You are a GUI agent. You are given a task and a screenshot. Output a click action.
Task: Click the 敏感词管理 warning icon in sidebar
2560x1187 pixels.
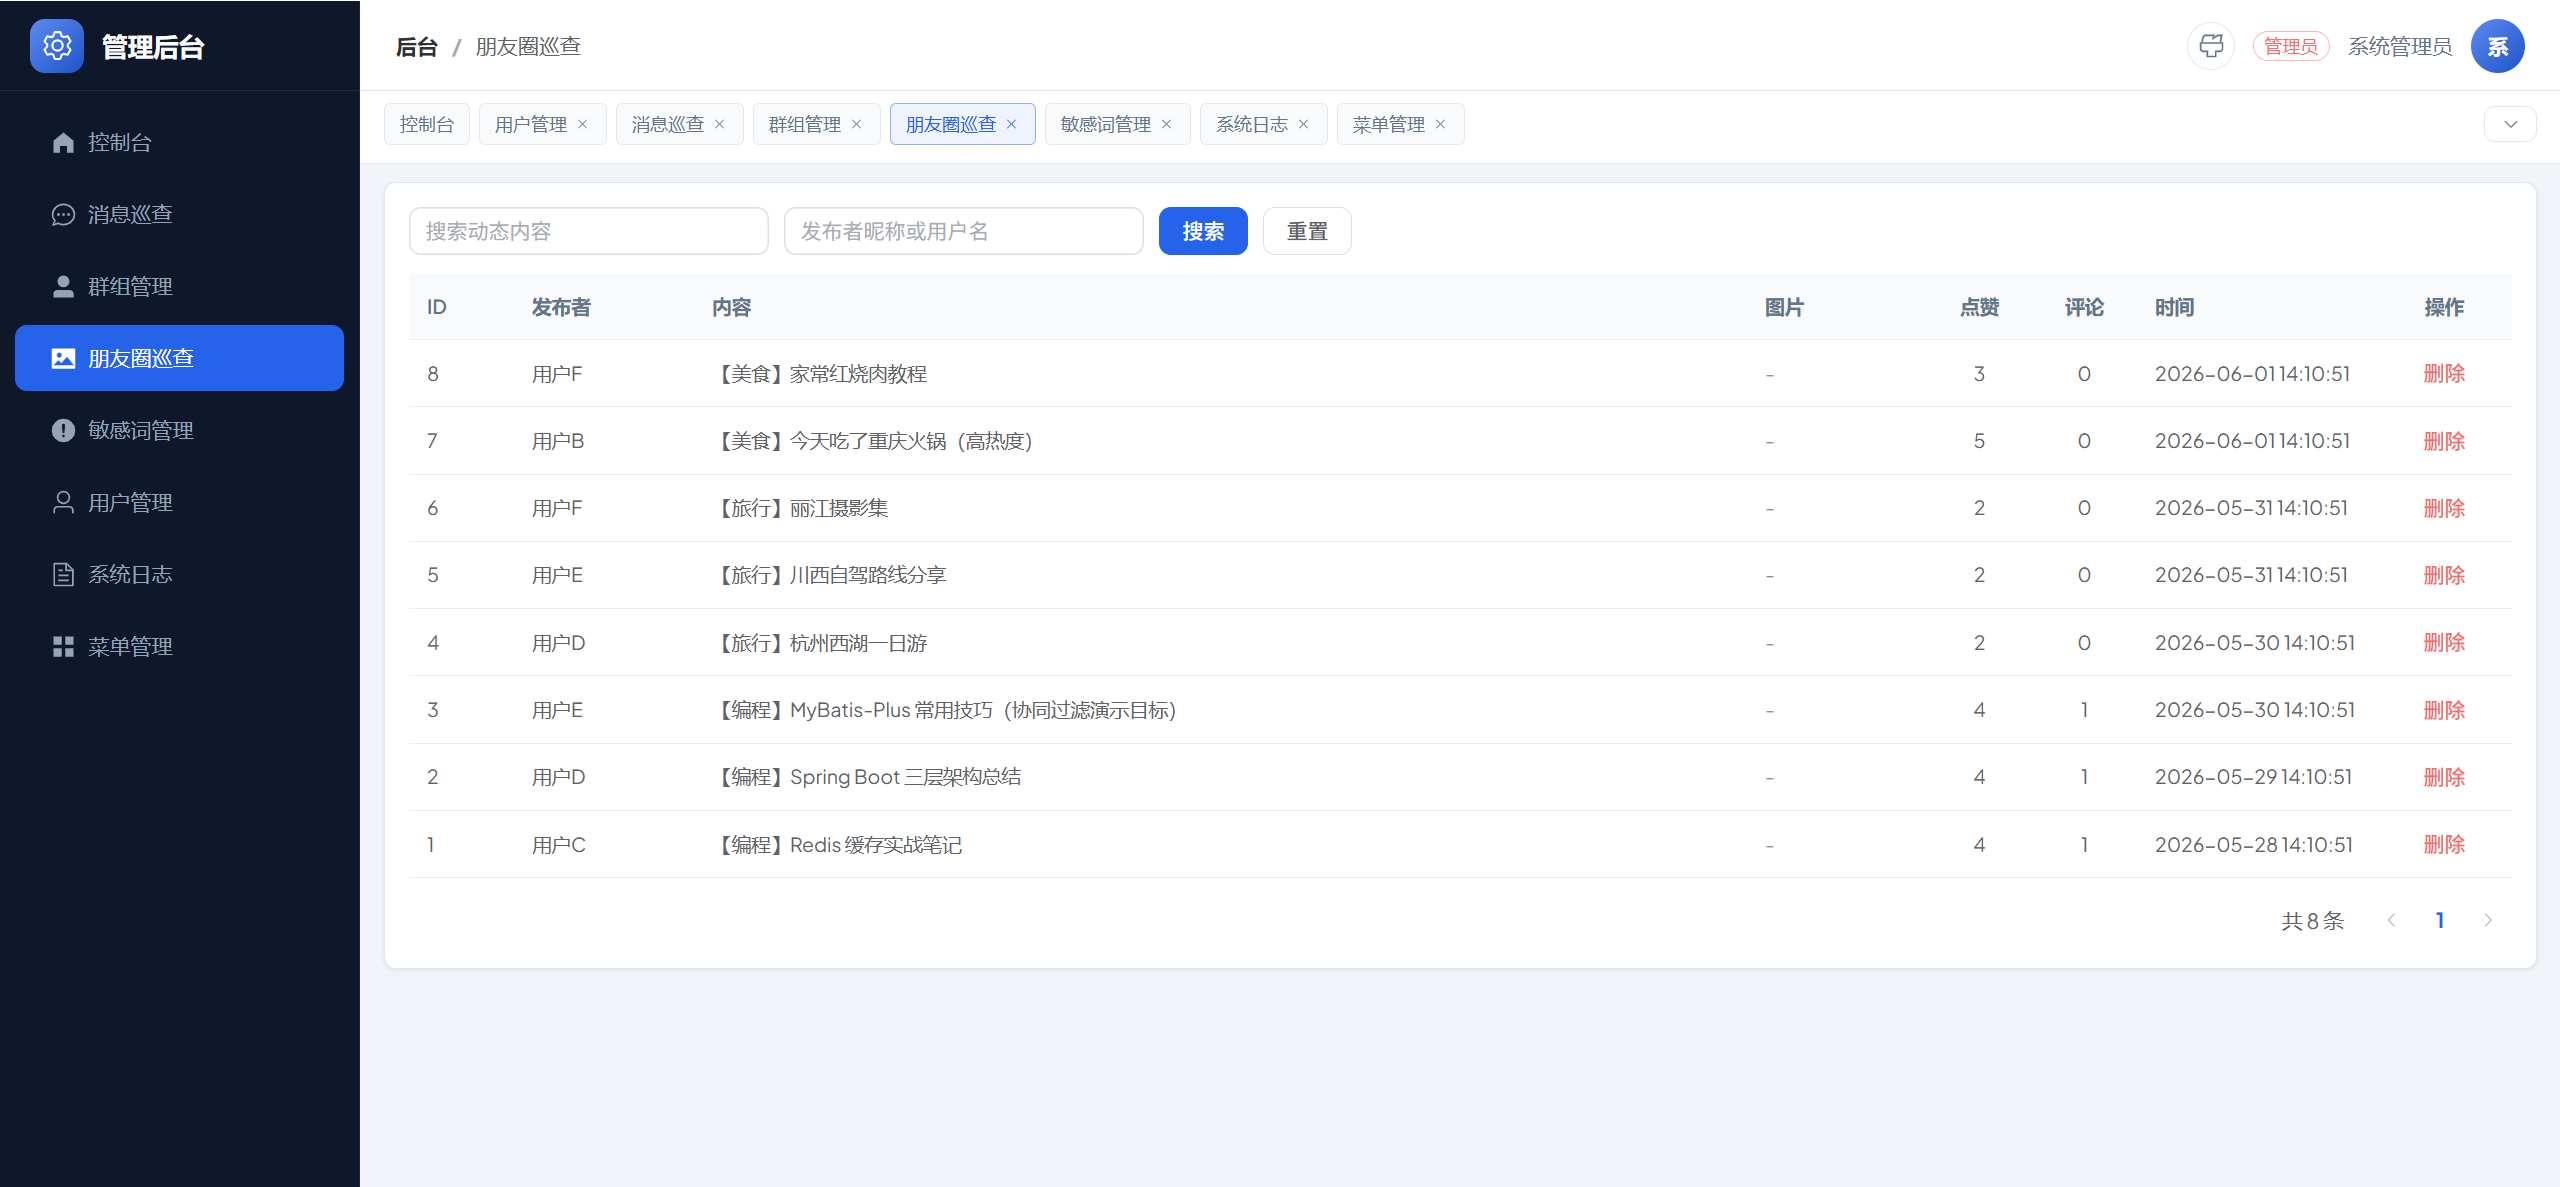pyautogui.click(x=63, y=431)
